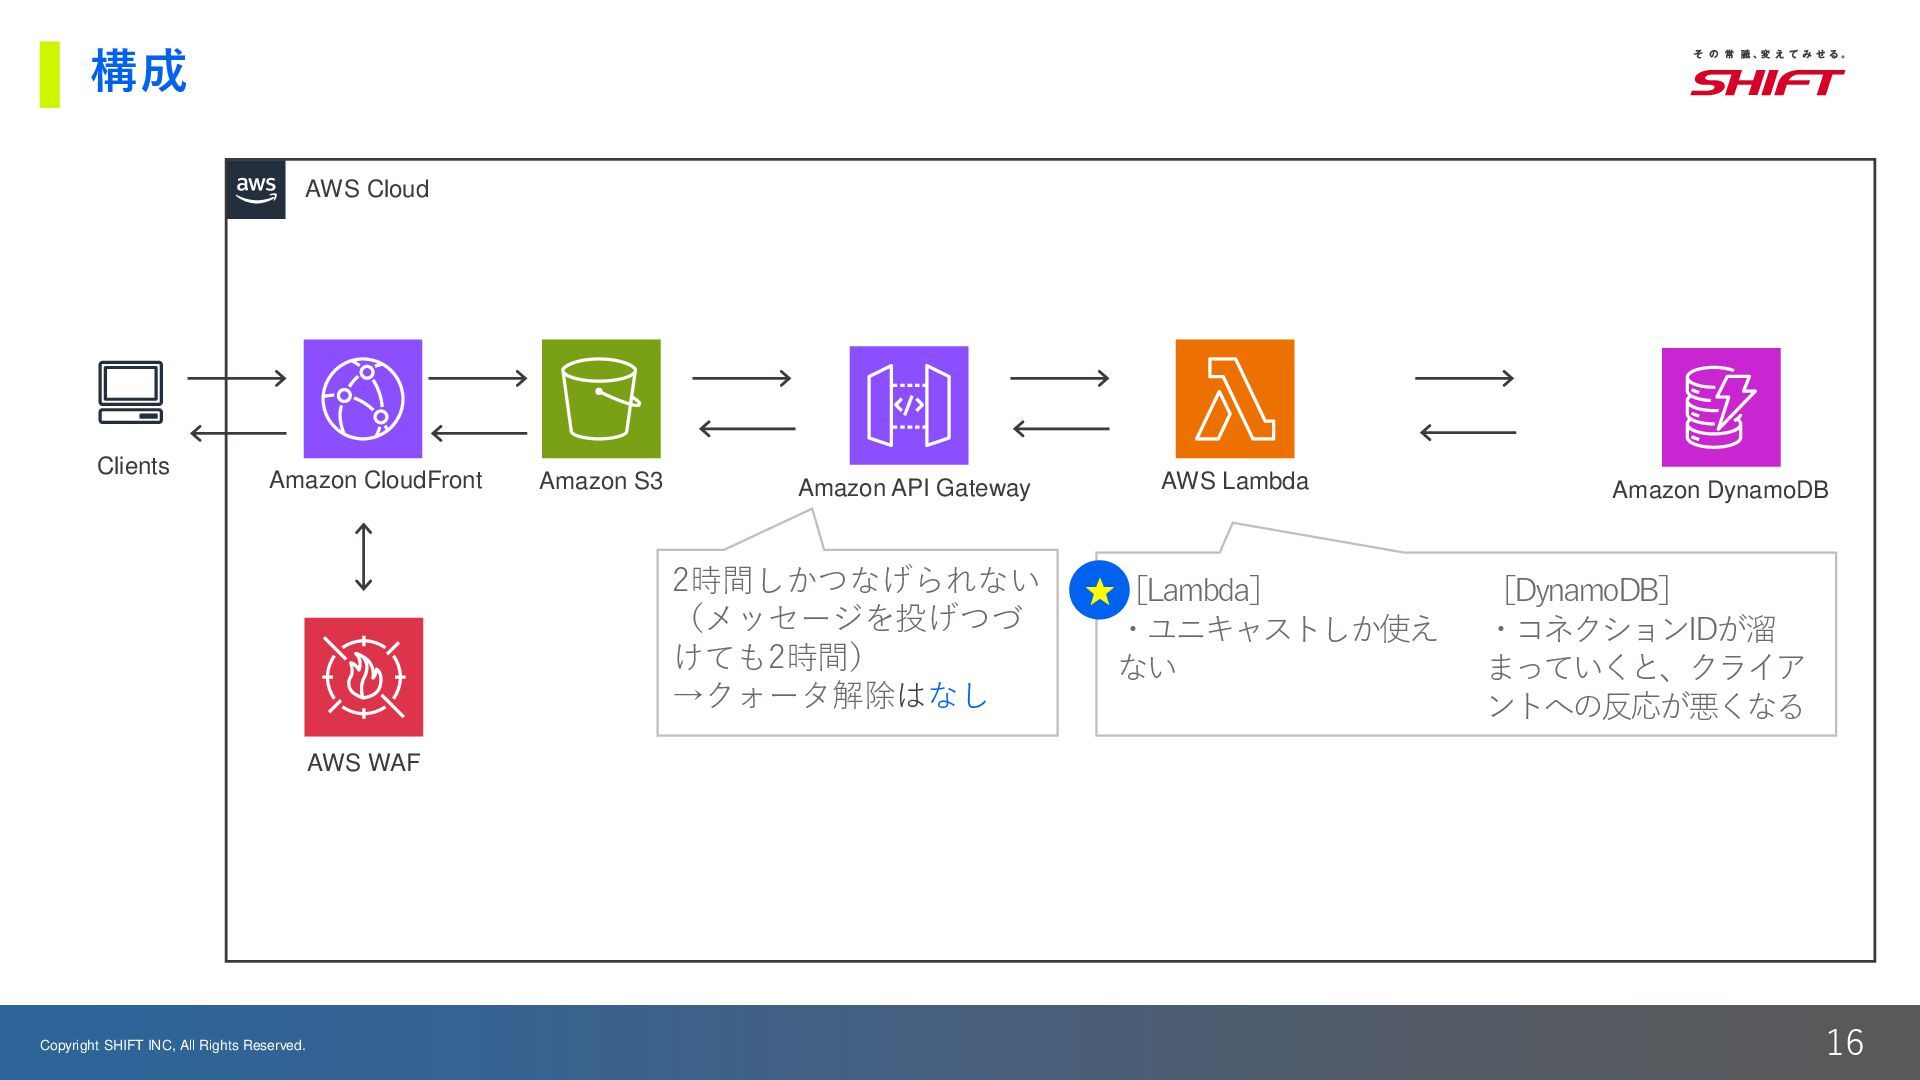This screenshot has width=1920, height=1080.
Task: Click the red AWS WAF icon
Action: coord(363,677)
